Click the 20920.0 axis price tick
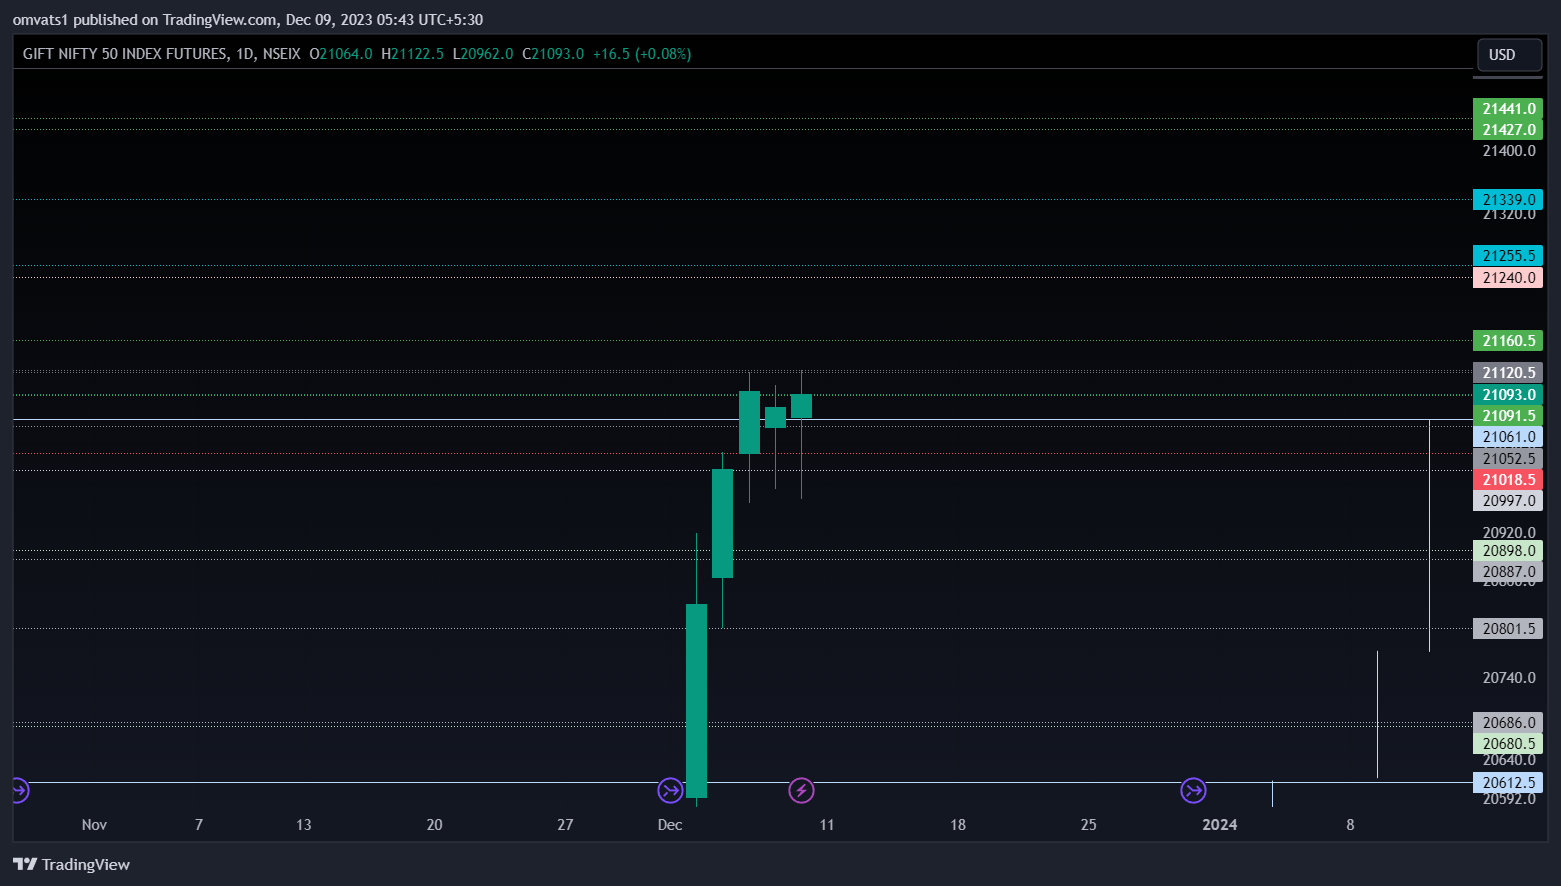Viewport: 1561px width, 886px height. [x=1508, y=533]
